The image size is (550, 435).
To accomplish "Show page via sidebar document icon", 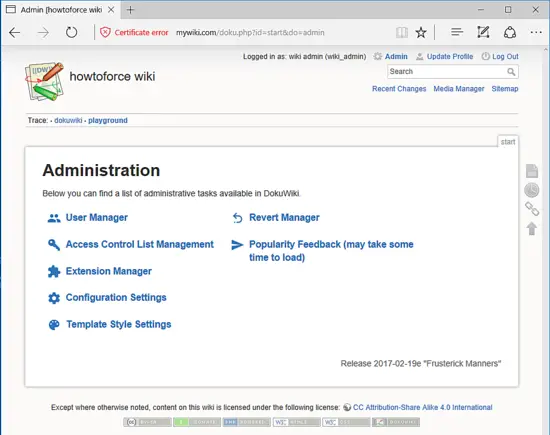I will click(x=532, y=170).
